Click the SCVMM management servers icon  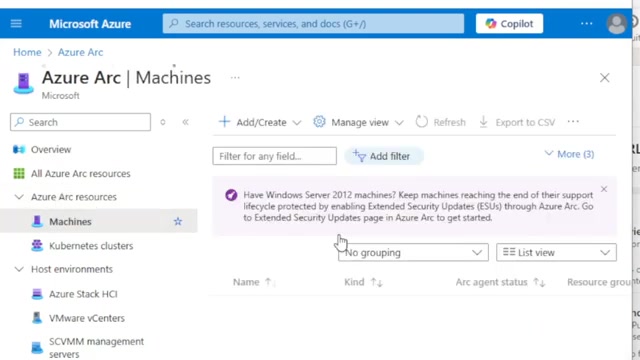[37, 347]
